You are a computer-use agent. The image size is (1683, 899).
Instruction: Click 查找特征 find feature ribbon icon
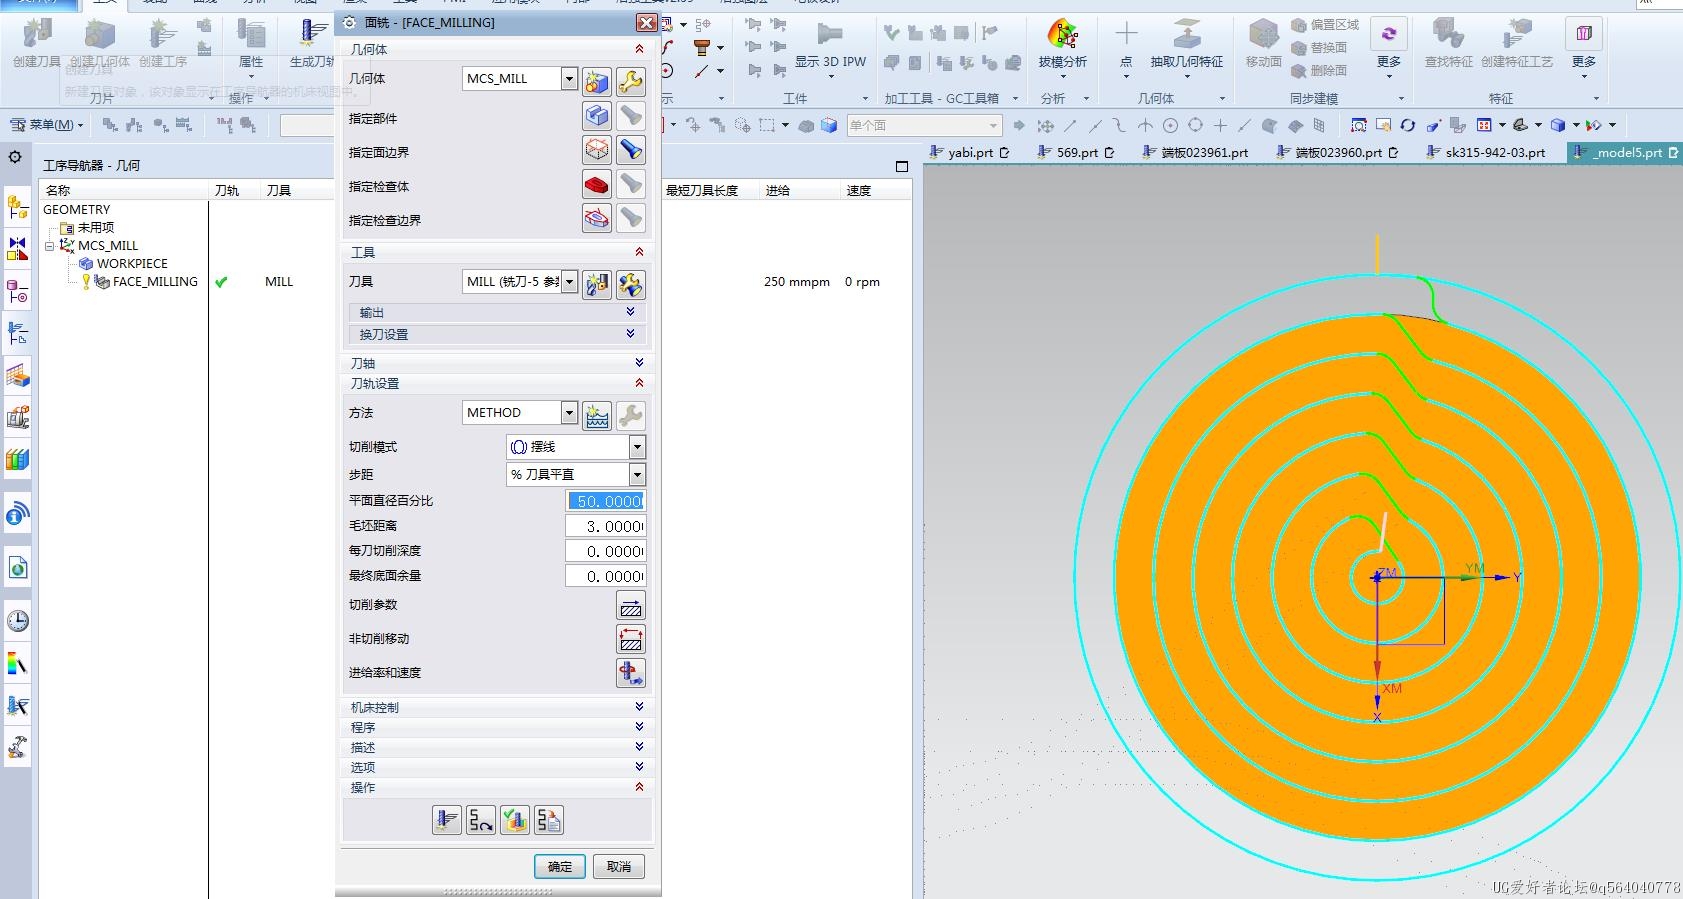pyautogui.click(x=1448, y=44)
